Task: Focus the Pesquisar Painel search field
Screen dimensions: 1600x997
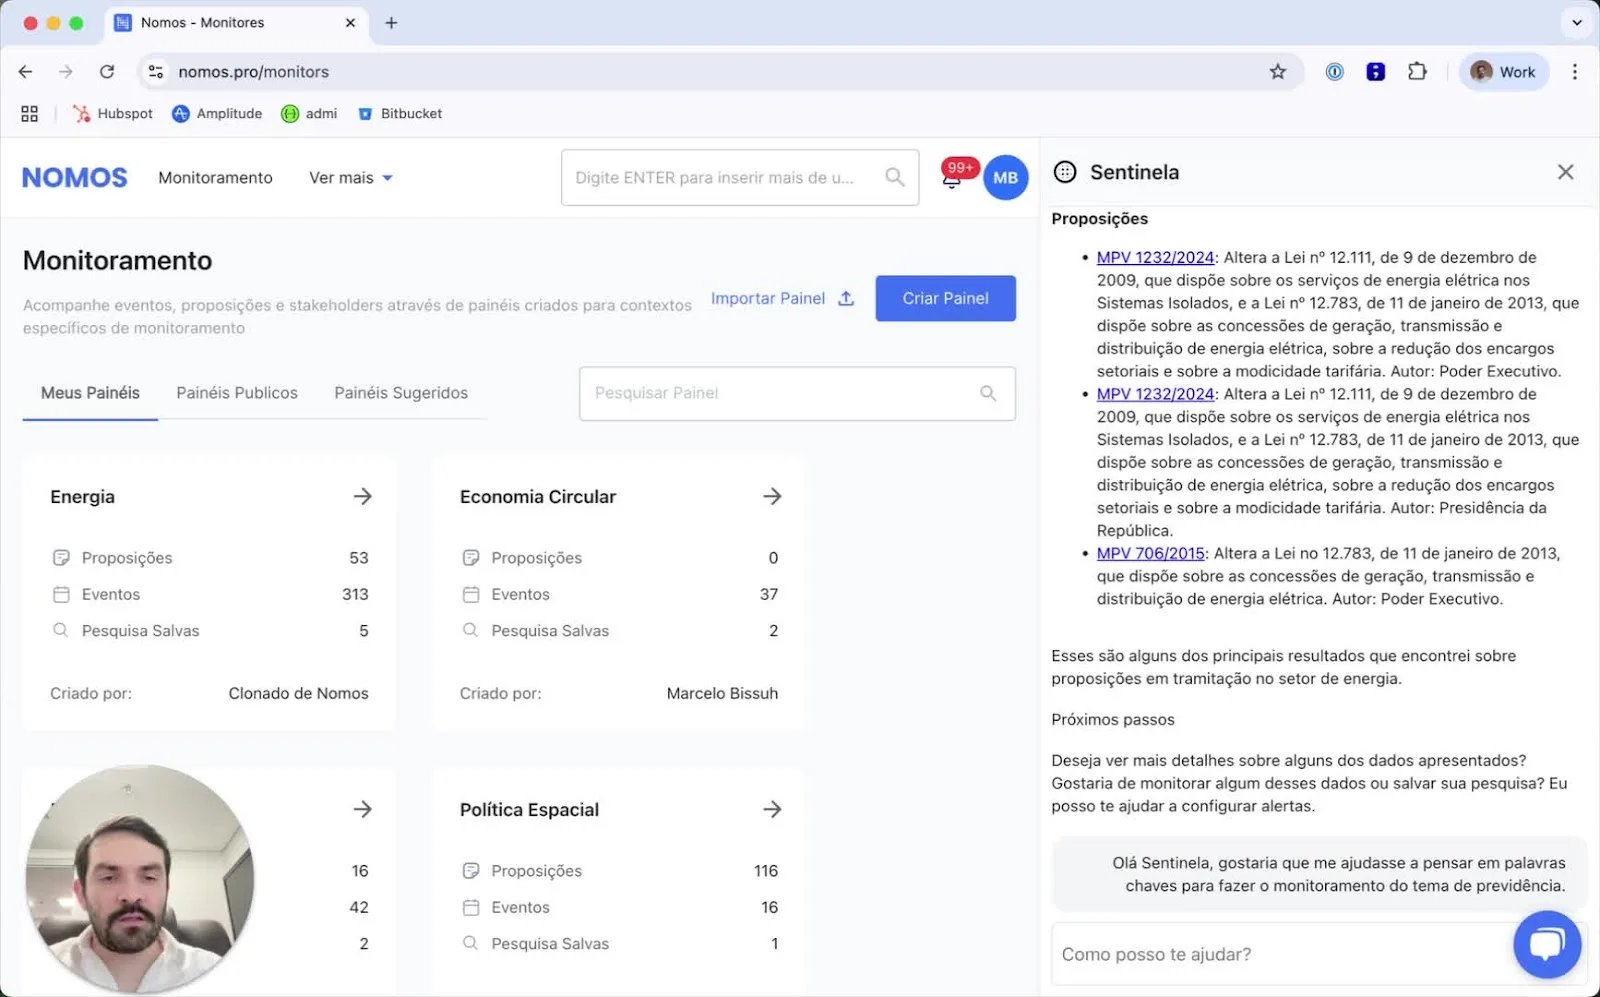Action: point(797,393)
